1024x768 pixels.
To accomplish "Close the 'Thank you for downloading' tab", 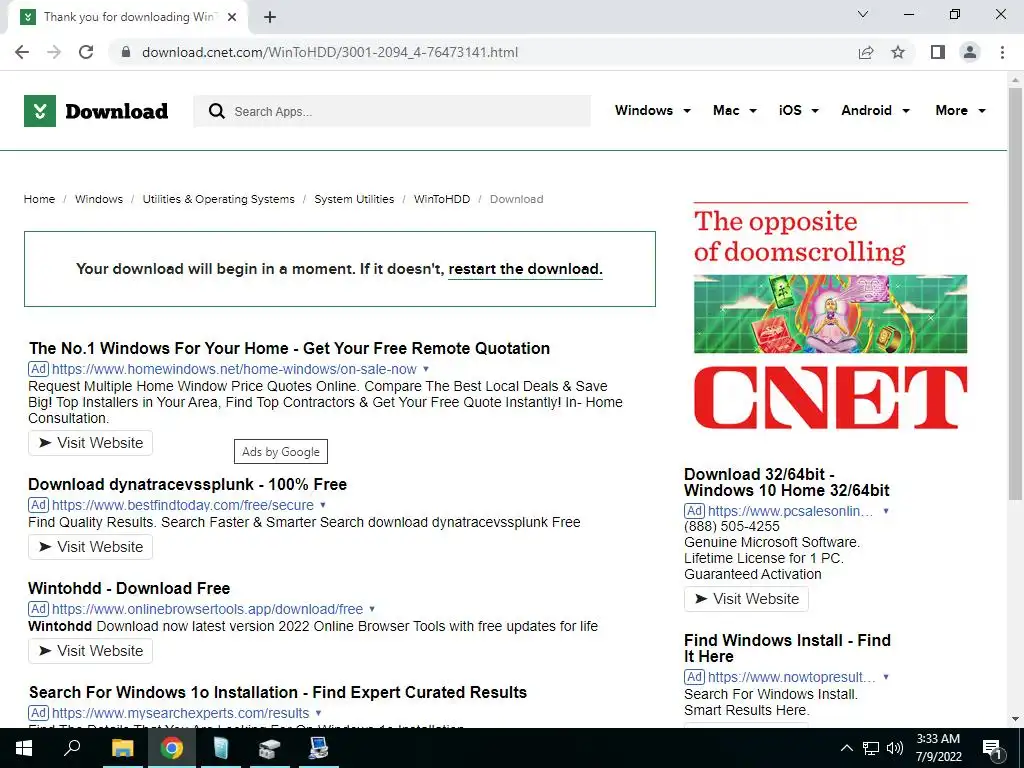I will click(x=232, y=17).
